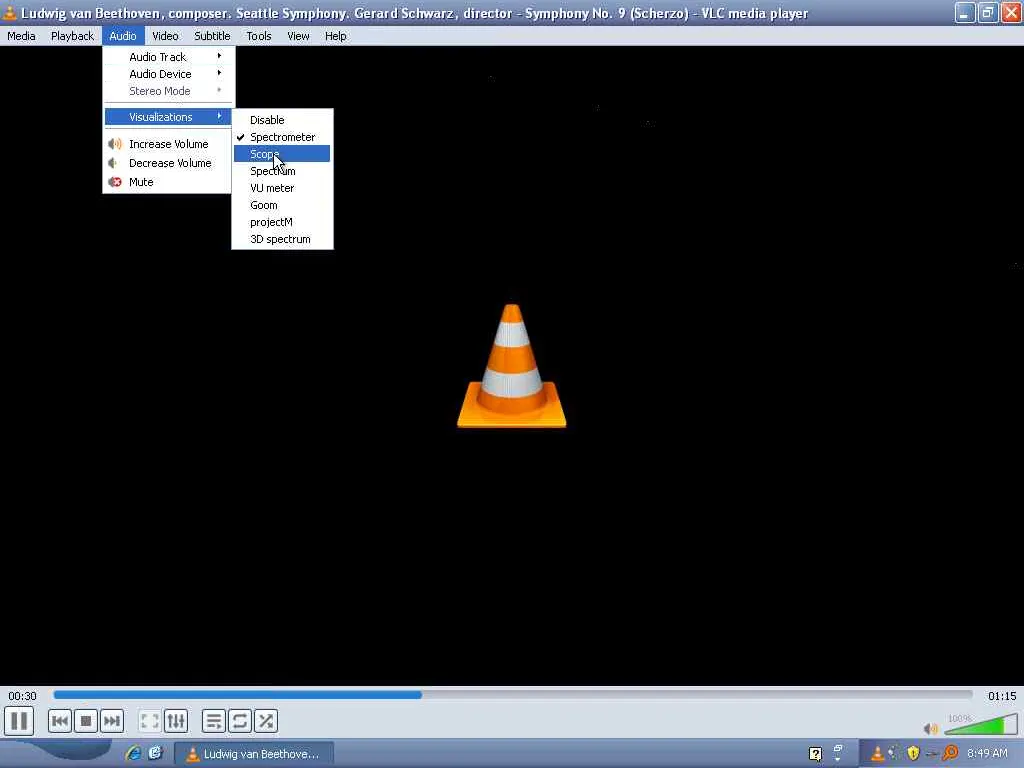The image size is (1024, 768).
Task: Select Disable visualization option
Action: tap(282, 120)
